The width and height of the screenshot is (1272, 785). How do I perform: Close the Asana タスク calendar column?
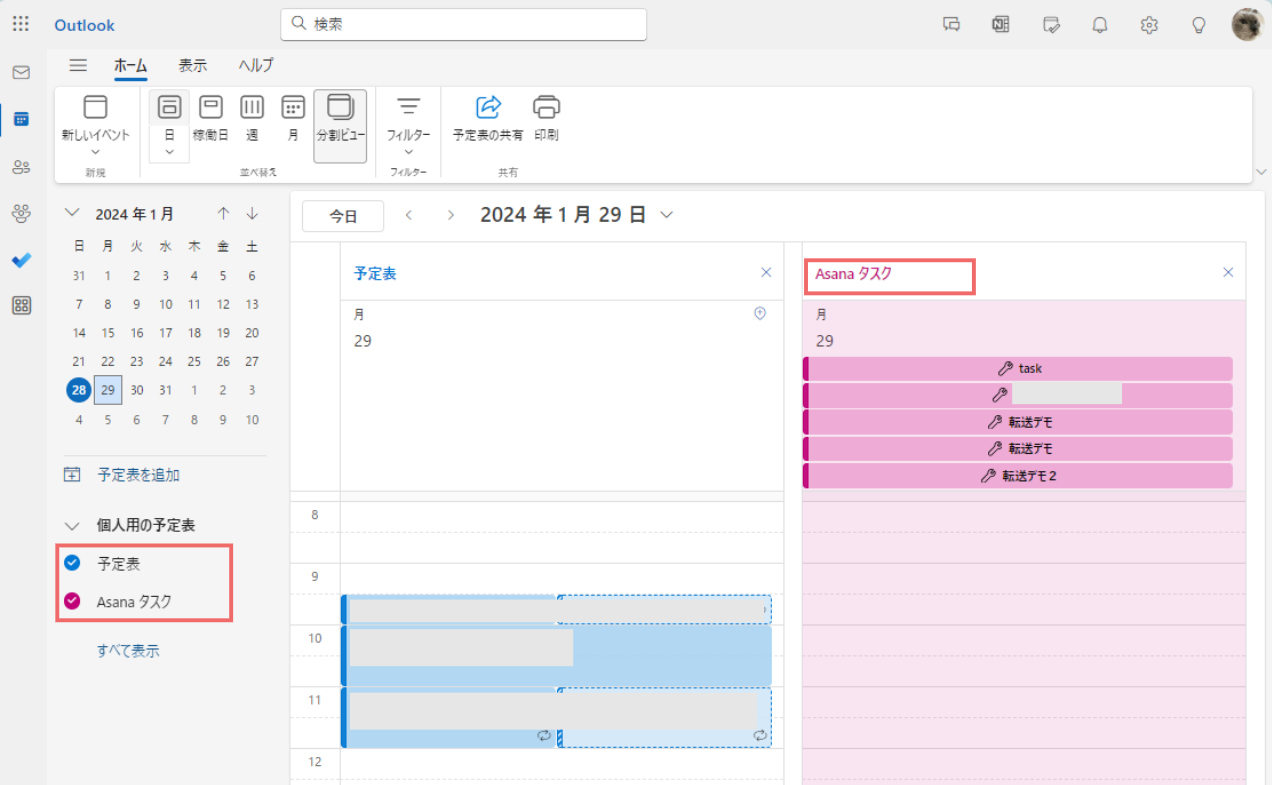click(x=1228, y=272)
